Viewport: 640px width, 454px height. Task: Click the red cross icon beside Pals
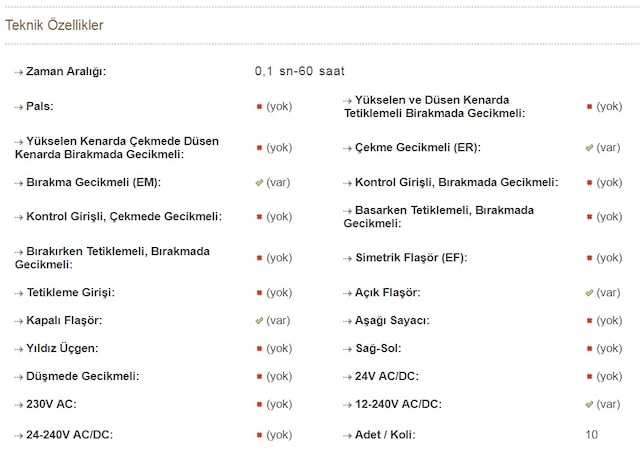259,106
